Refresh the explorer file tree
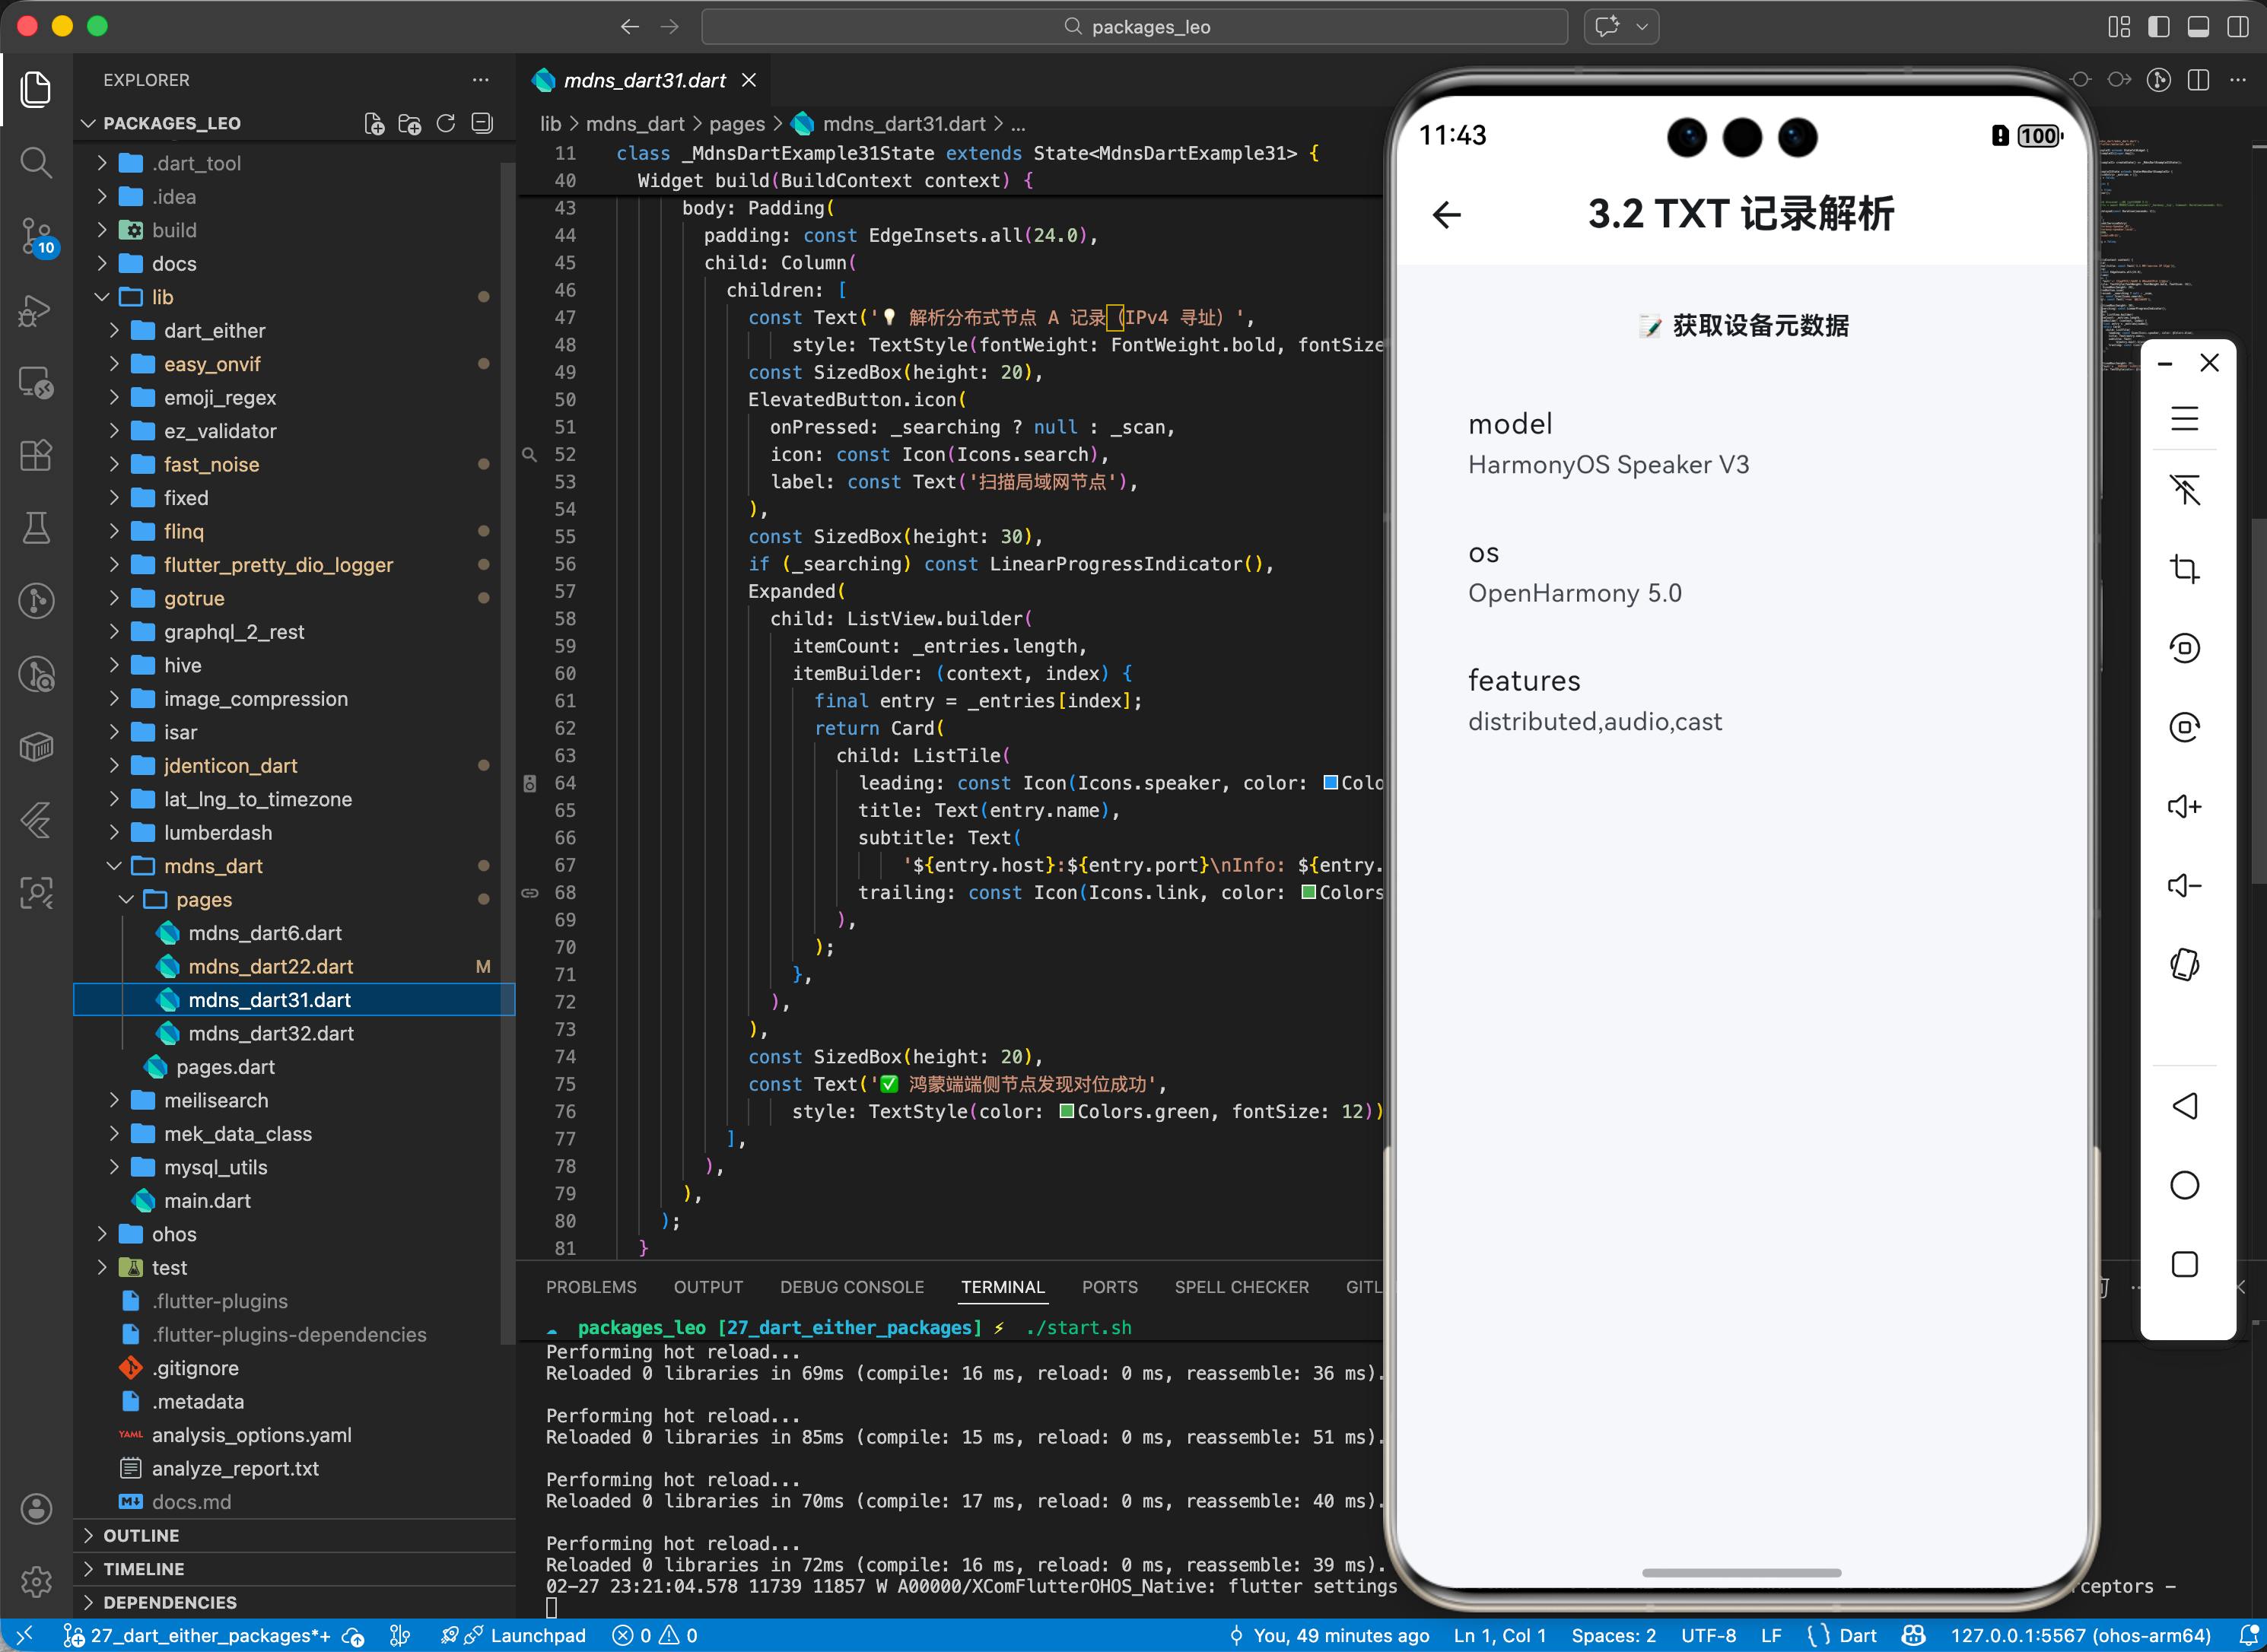This screenshot has width=2267, height=1652. pos(446,123)
